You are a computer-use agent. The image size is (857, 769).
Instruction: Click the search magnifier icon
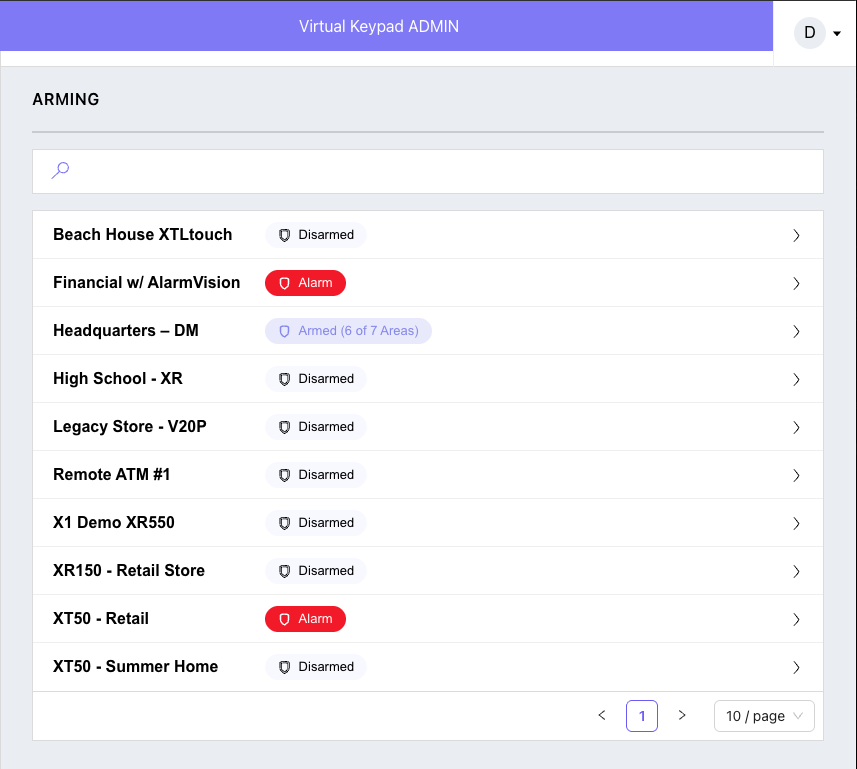tap(60, 171)
